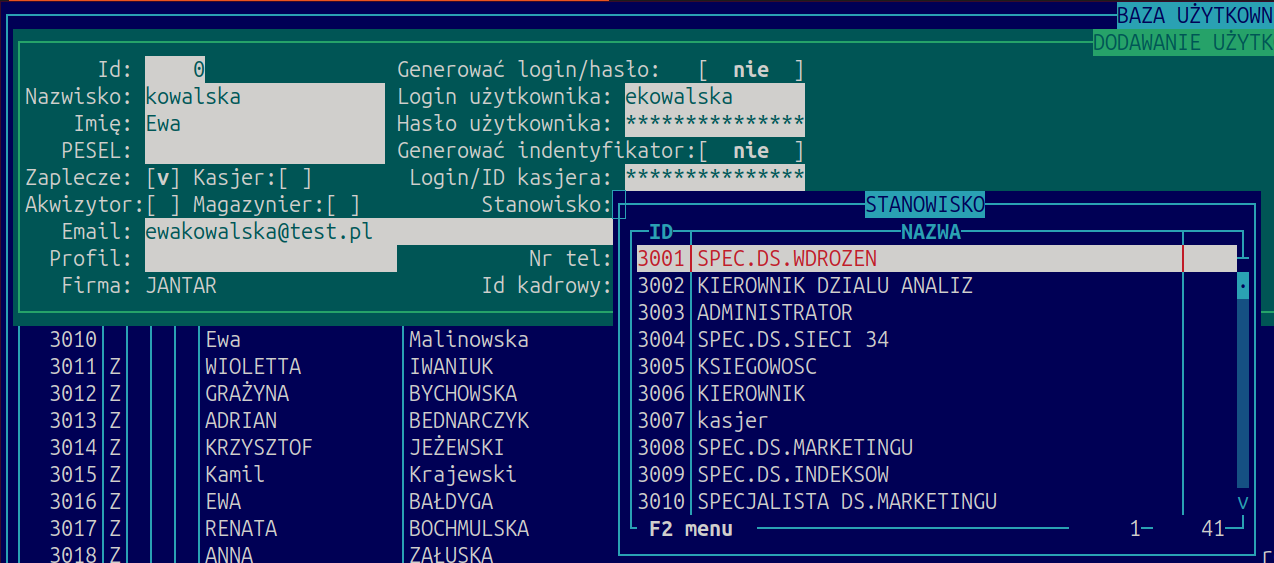Select user row 3013 ADRIAN BEDNARCZYK
This screenshot has height=563, width=1274.
point(290,421)
